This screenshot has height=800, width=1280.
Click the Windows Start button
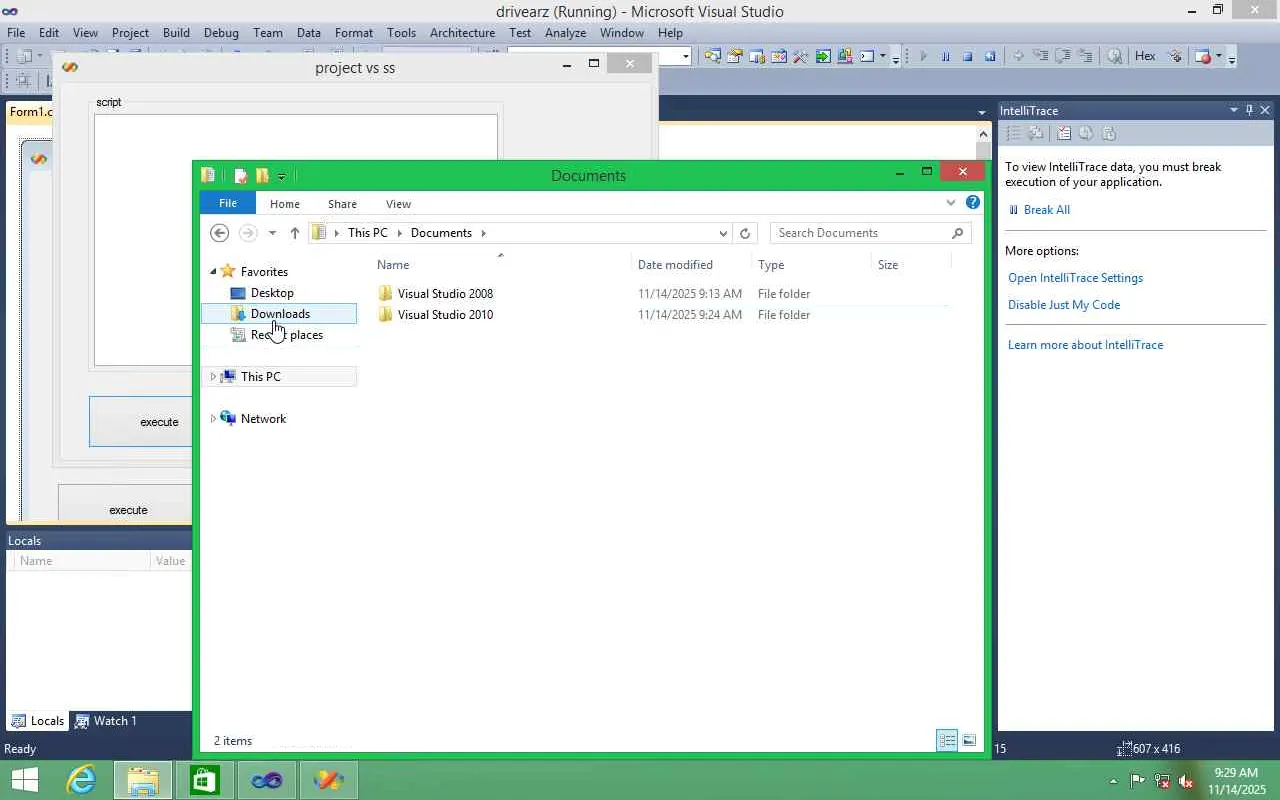(24, 779)
